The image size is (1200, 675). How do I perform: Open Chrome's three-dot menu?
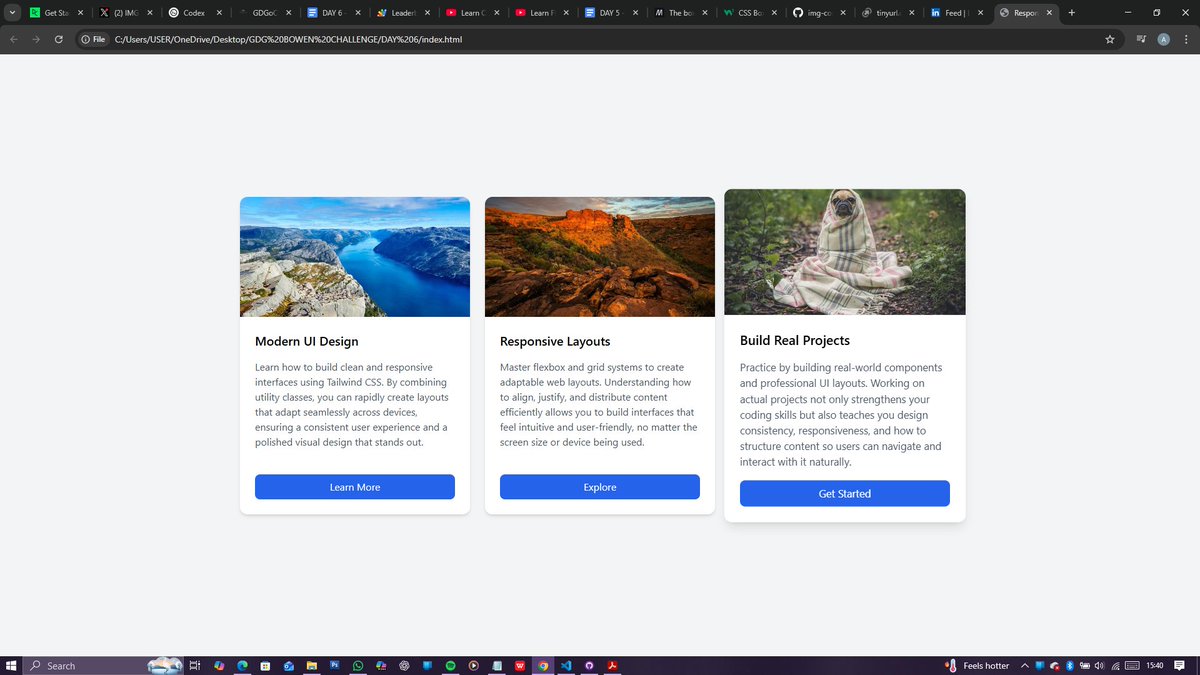pyautogui.click(x=1186, y=39)
